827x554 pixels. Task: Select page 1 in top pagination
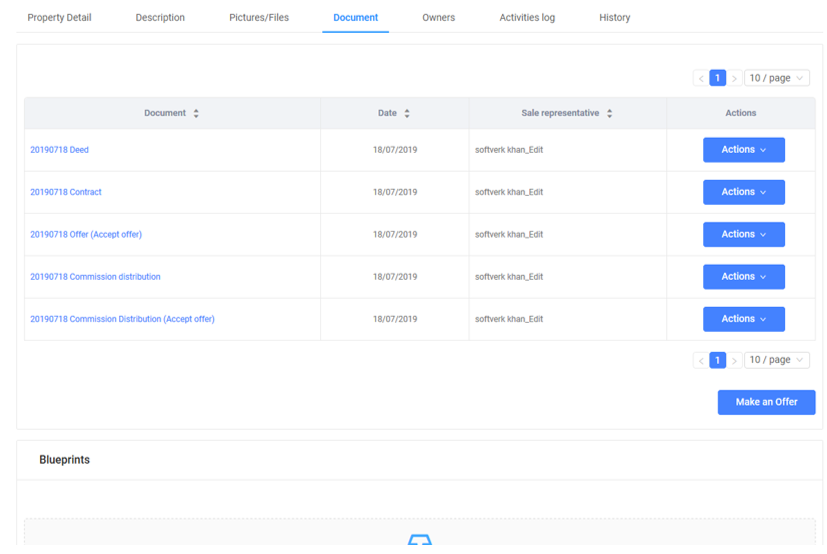pyautogui.click(x=717, y=78)
